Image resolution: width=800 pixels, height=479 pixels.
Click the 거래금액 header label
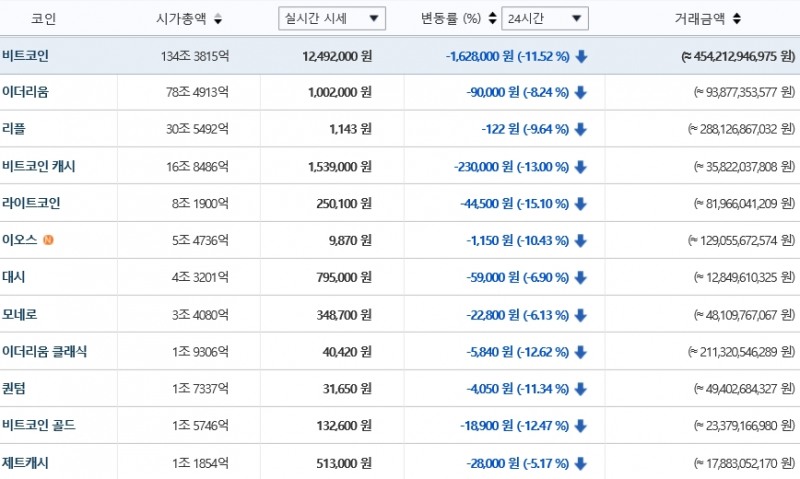pyautogui.click(x=700, y=19)
